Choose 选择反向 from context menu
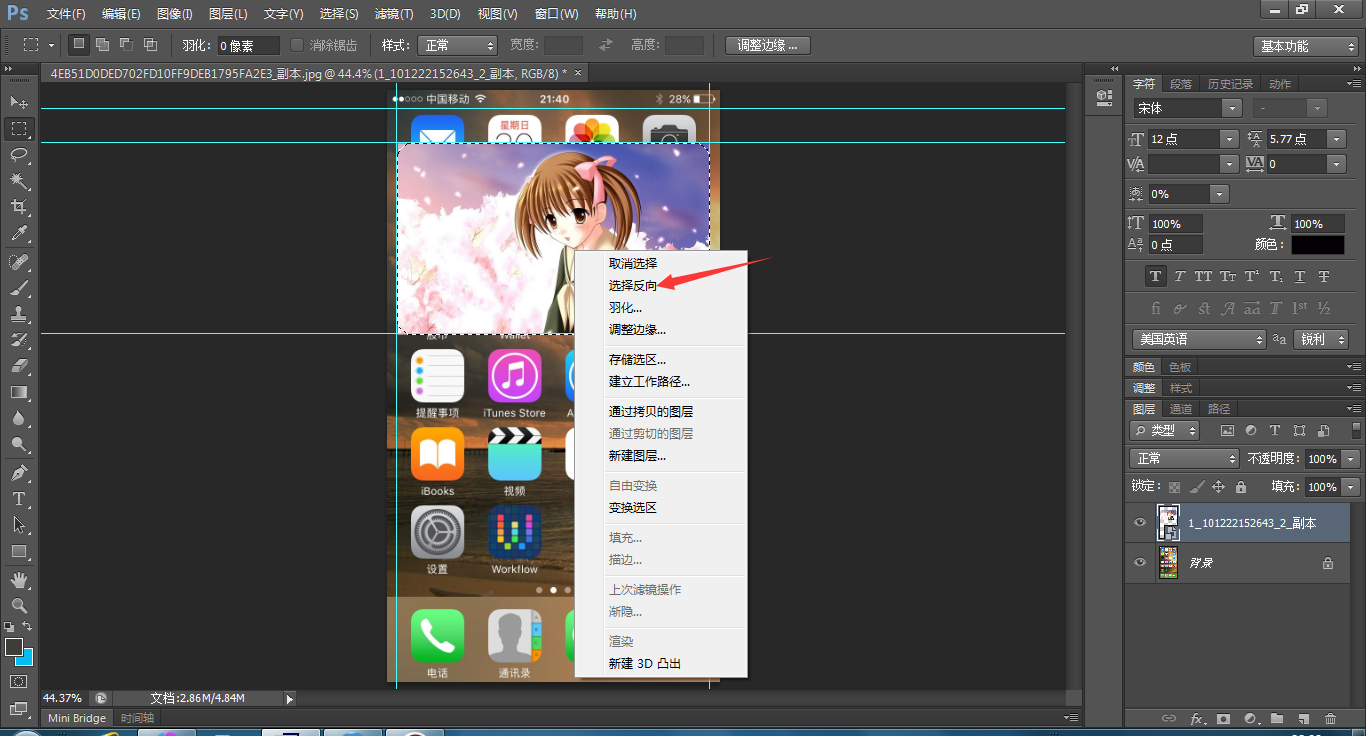1366x736 pixels. 633,285
